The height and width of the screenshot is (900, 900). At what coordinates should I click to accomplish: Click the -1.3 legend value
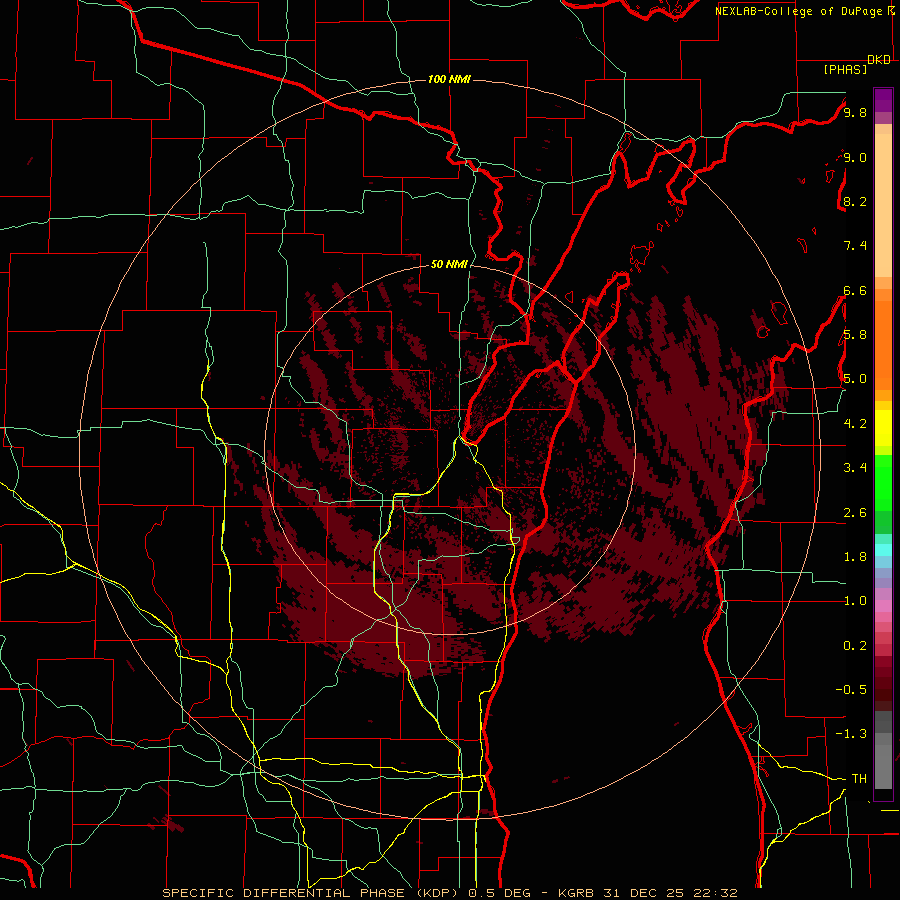coord(851,734)
